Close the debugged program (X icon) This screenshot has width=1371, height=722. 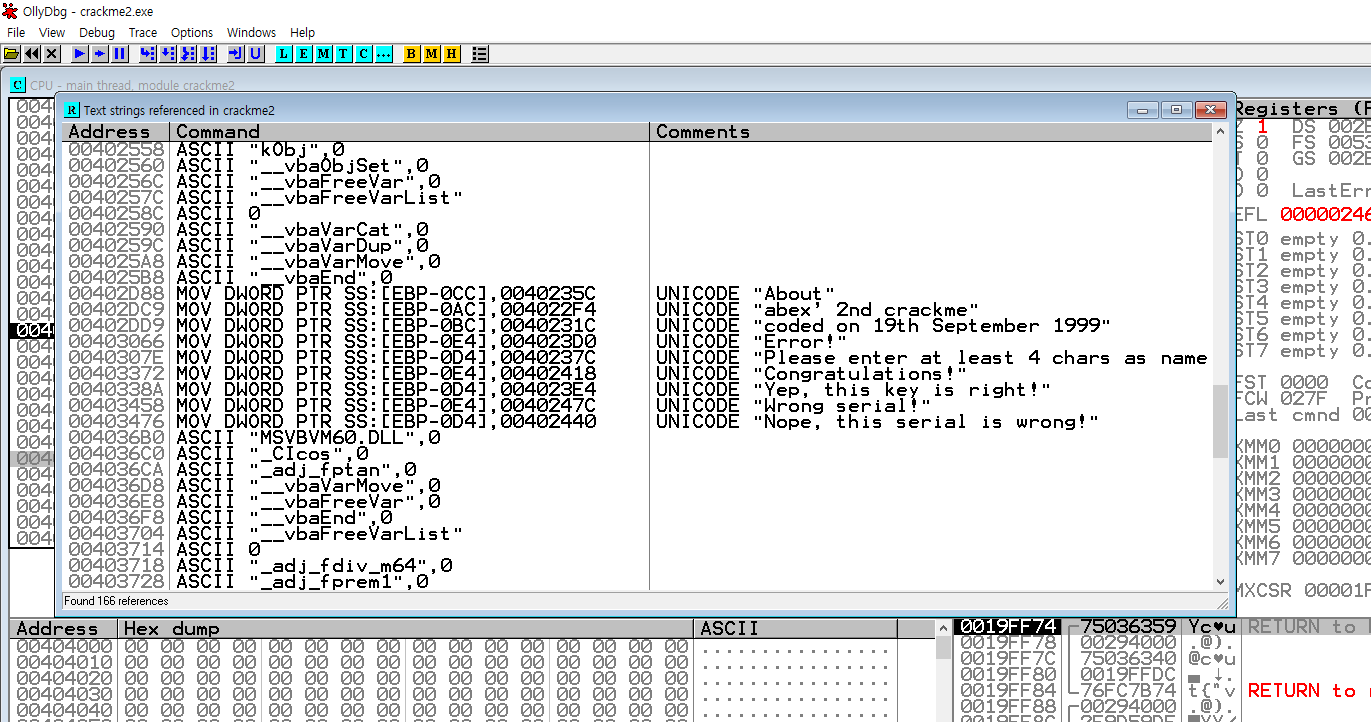pyautogui.click(x=52, y=53)
